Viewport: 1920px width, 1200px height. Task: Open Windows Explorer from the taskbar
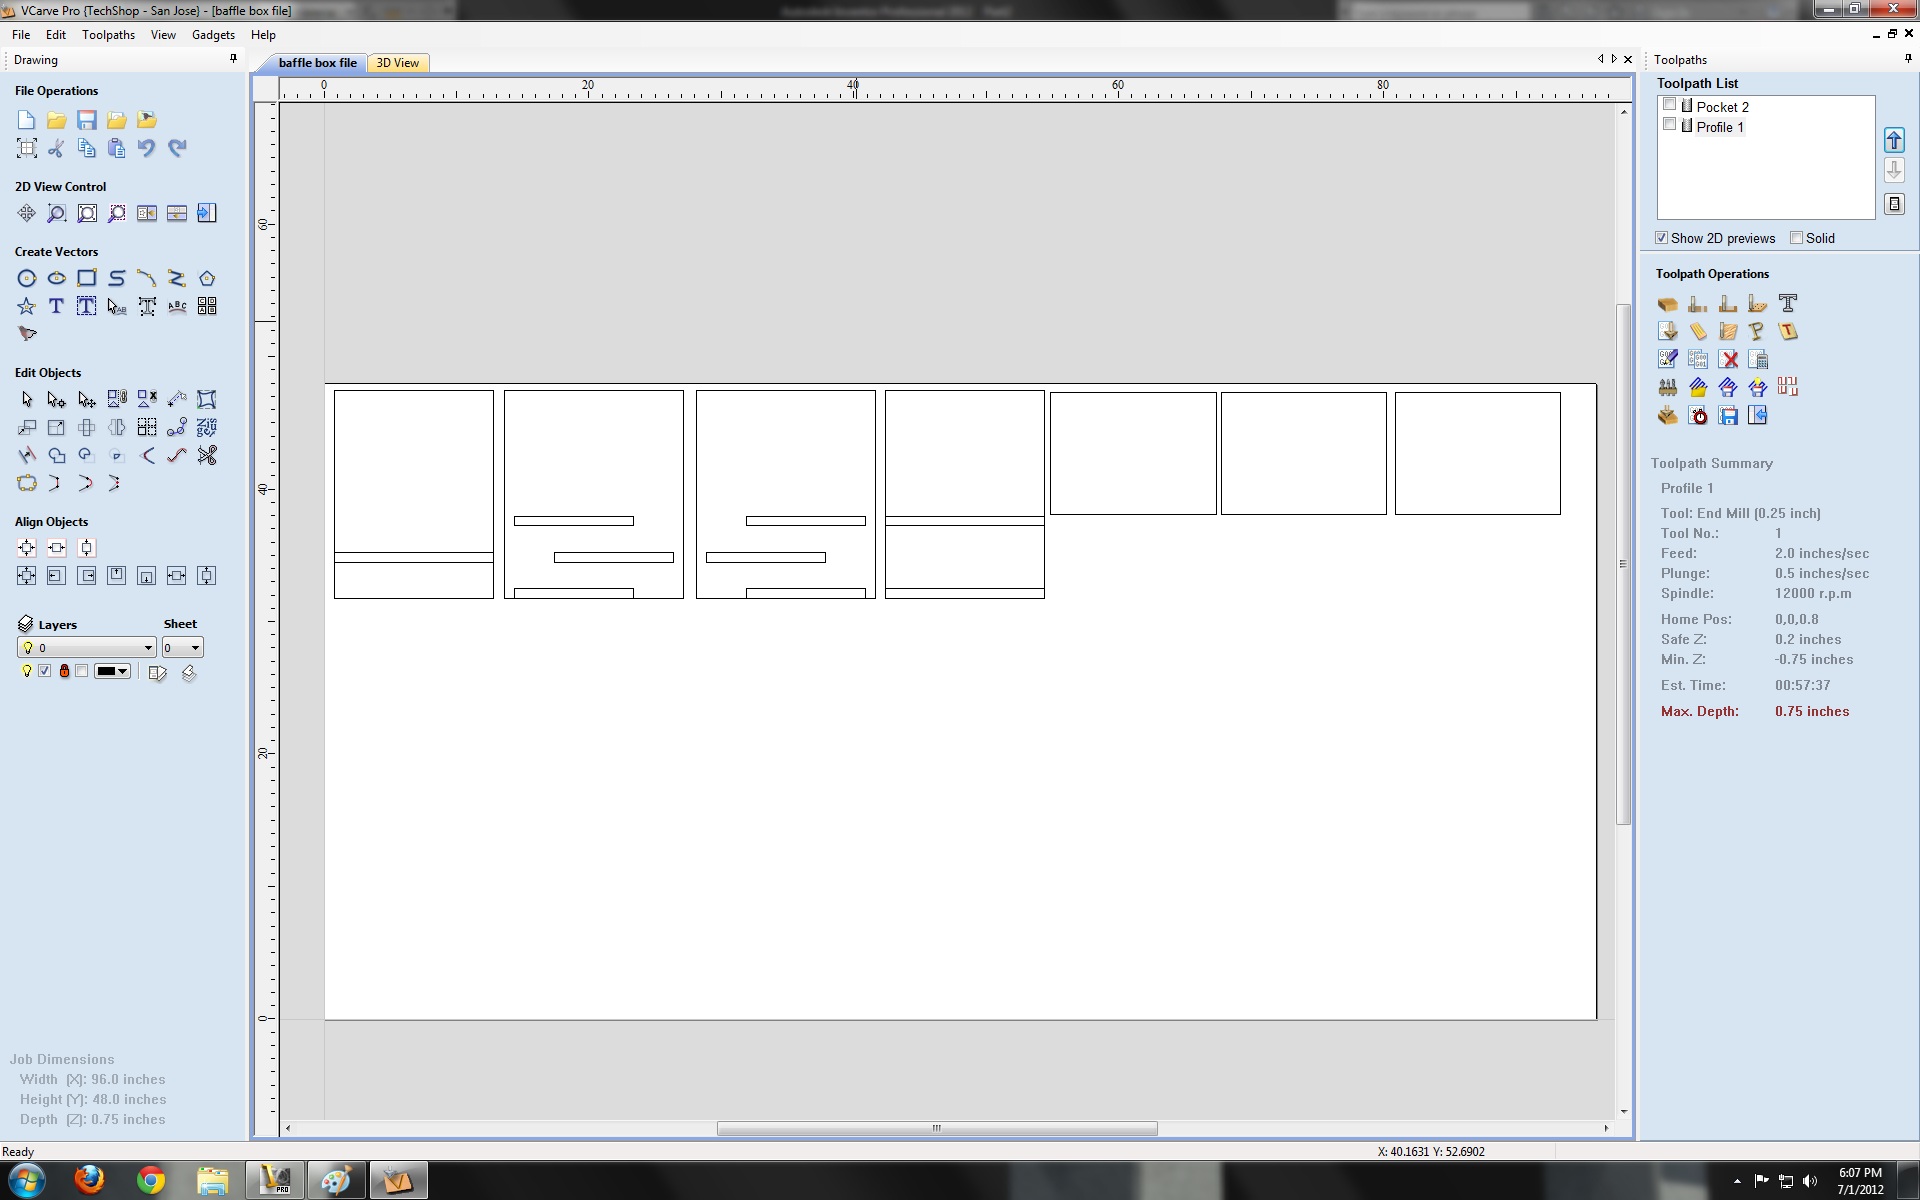[212, 1181]
